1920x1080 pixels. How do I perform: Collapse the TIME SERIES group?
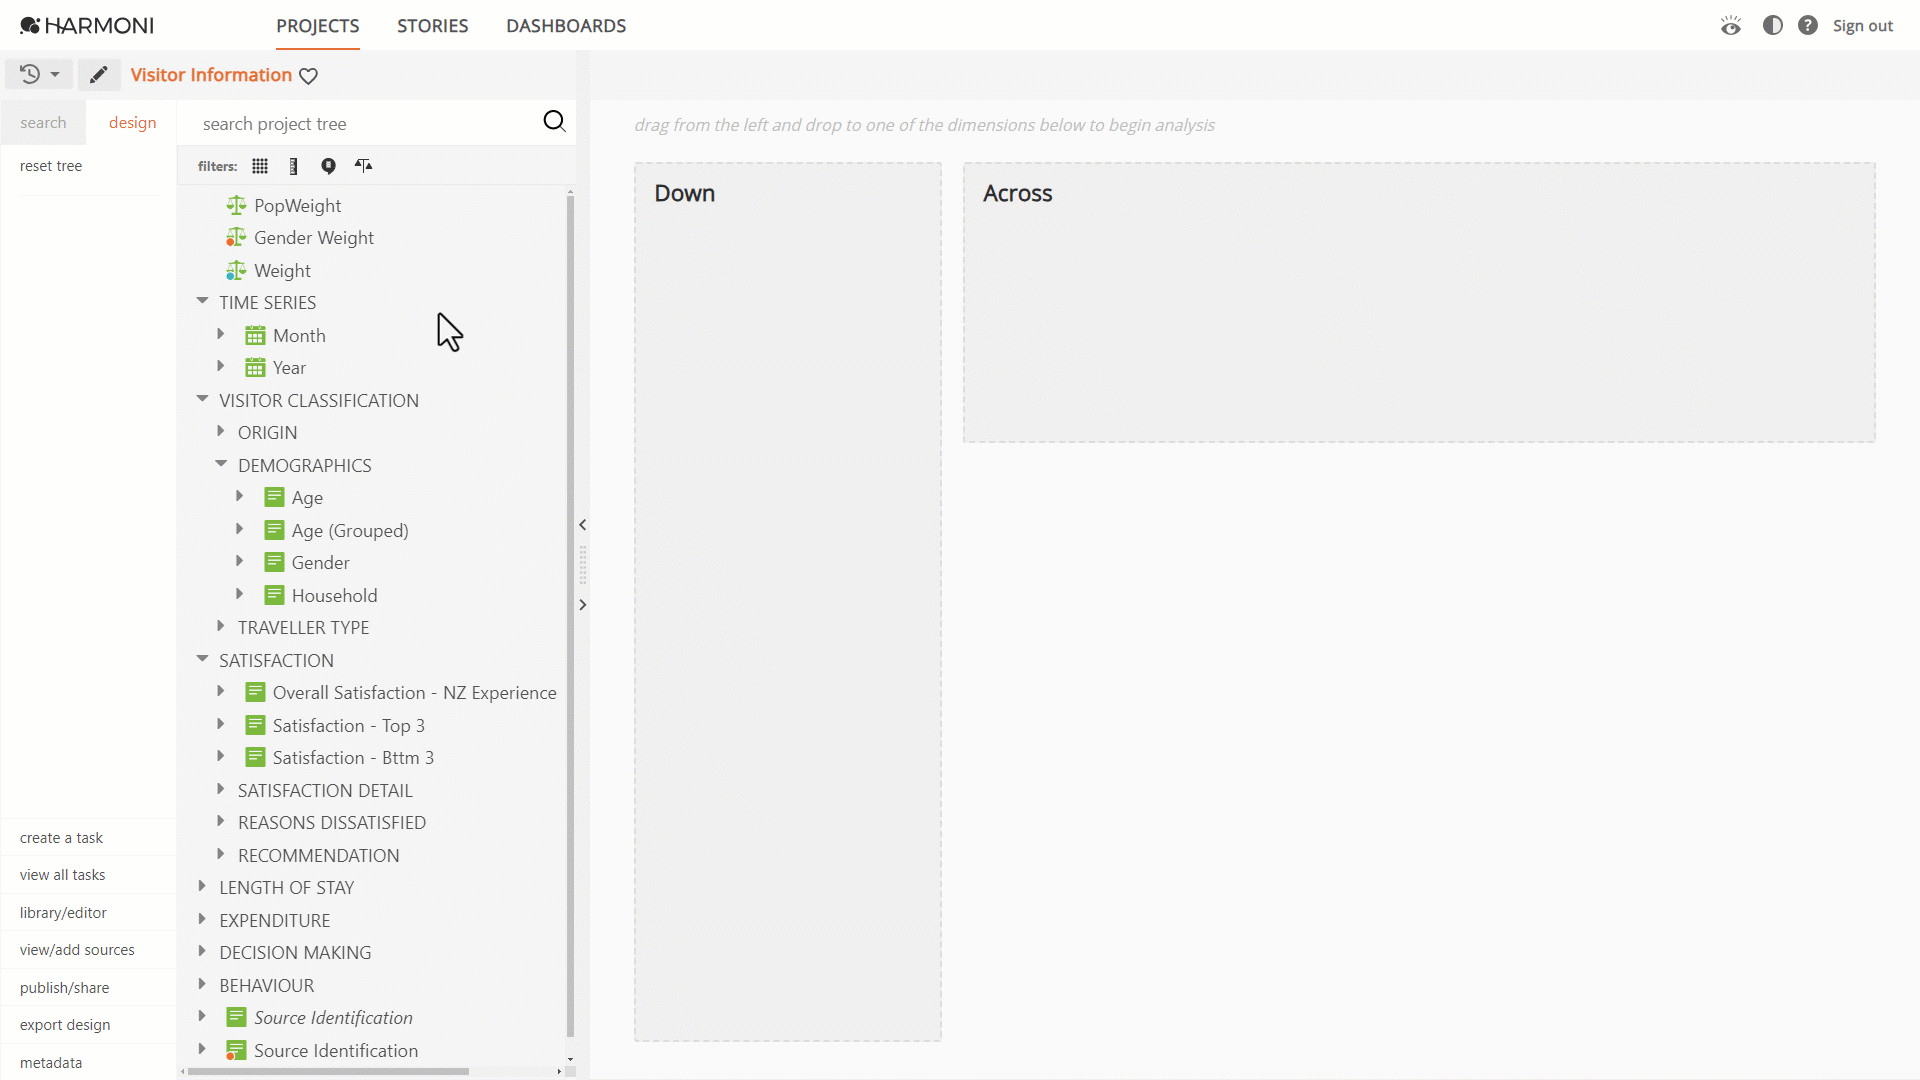pos(202,301)
